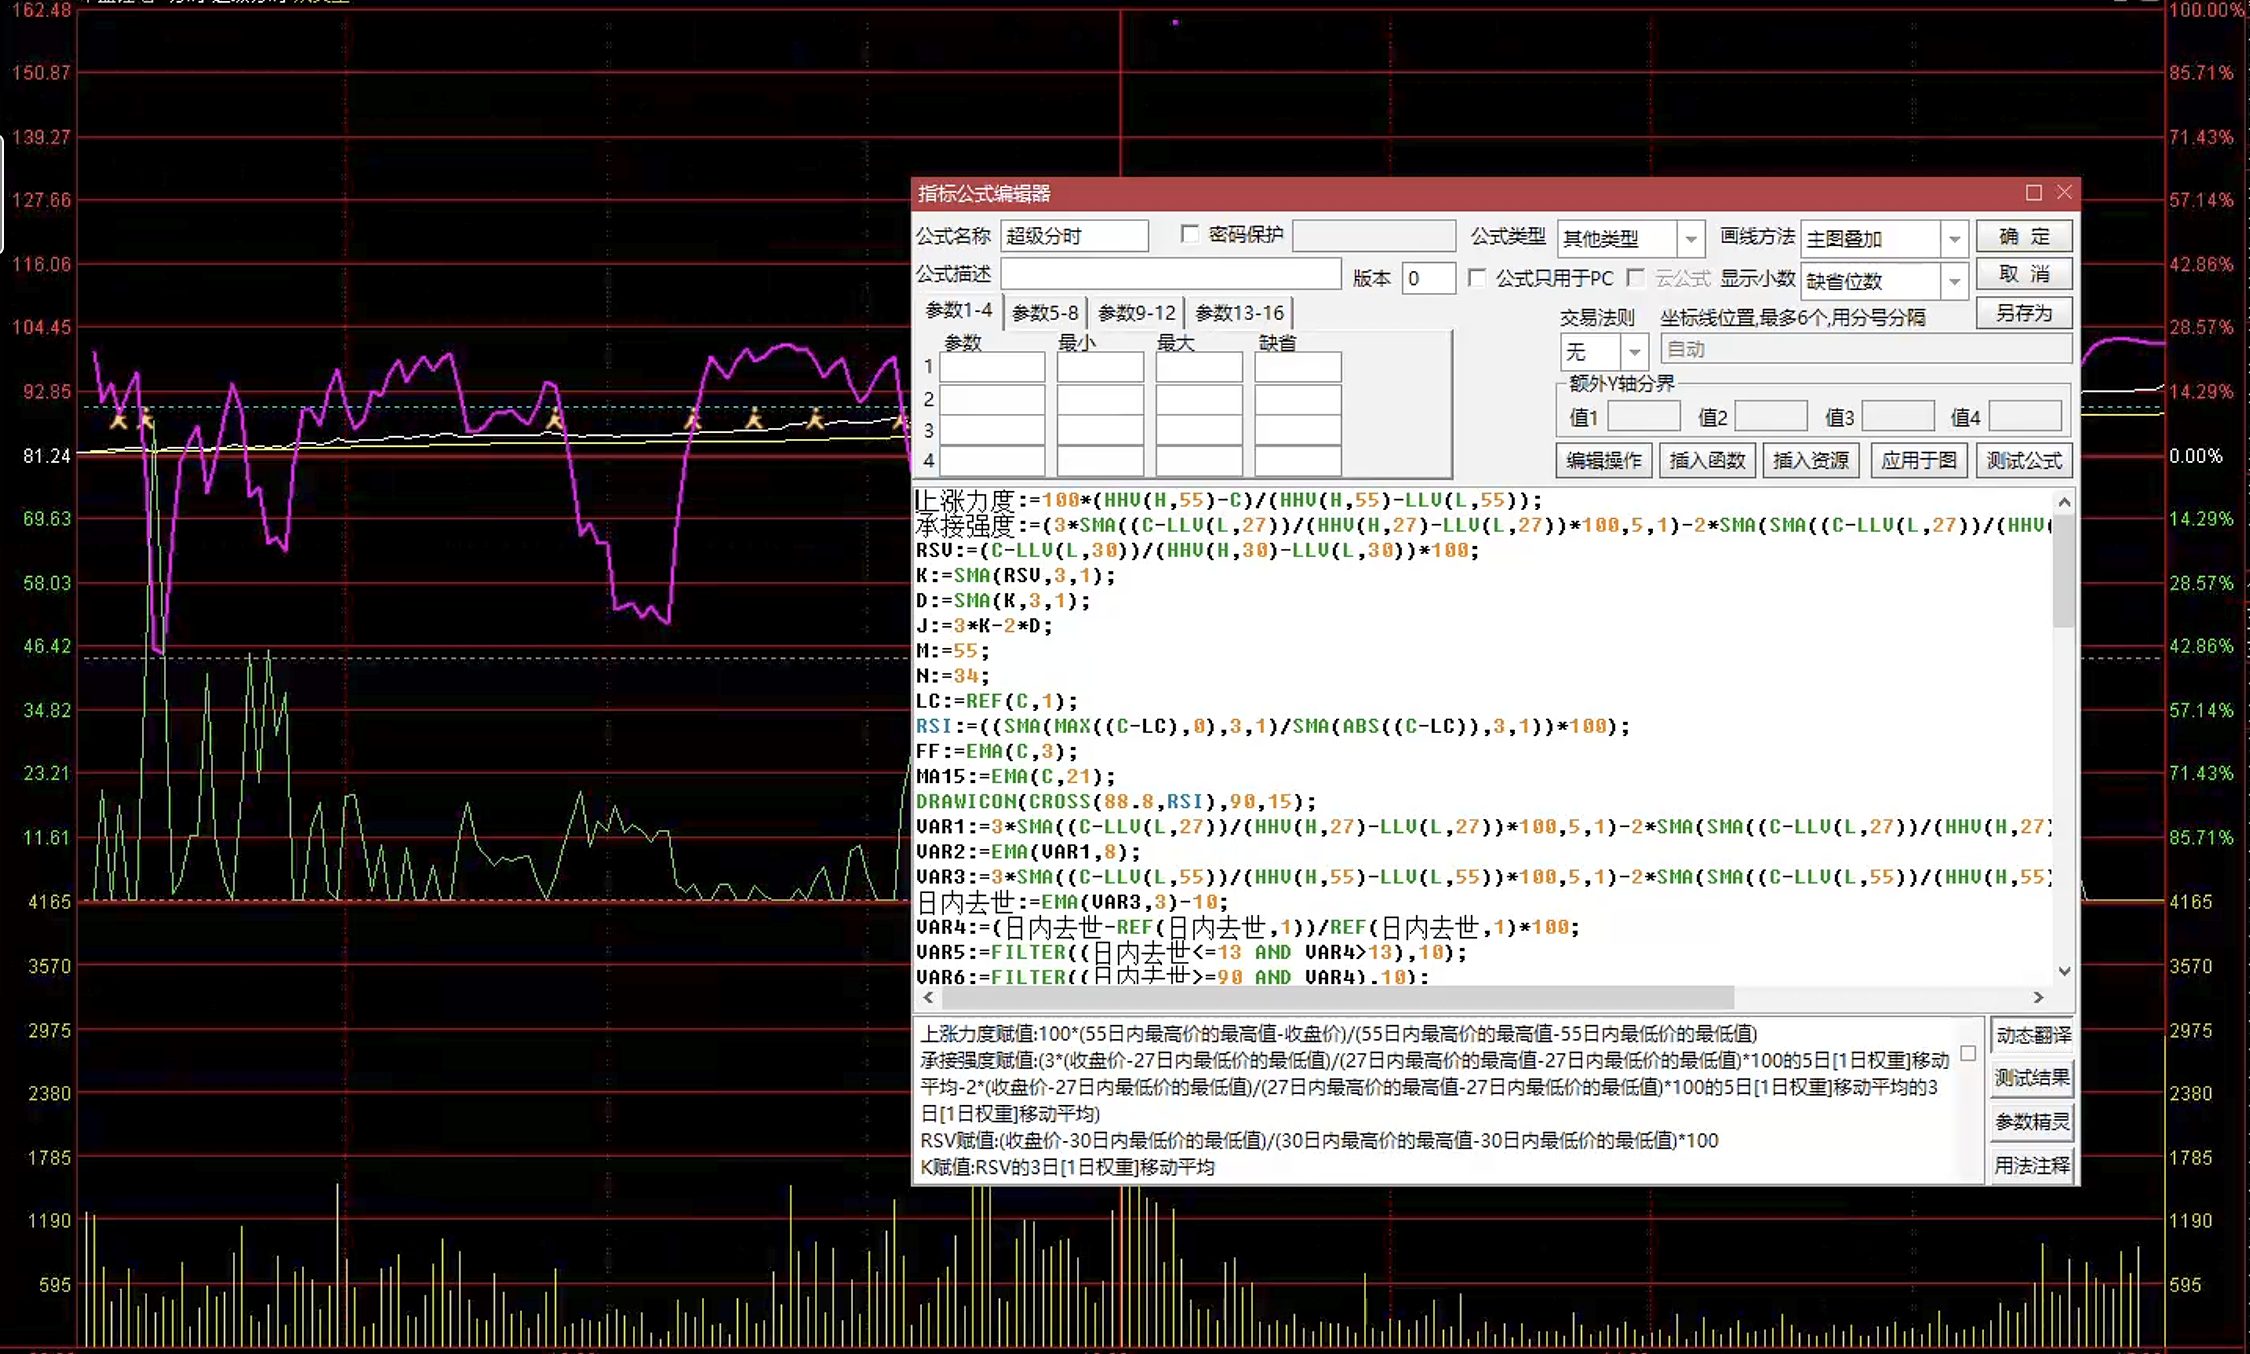This screenshot has width=2250, height=1354.
Task: Click the 参数精灵 button
Action: [2032, 1122]
